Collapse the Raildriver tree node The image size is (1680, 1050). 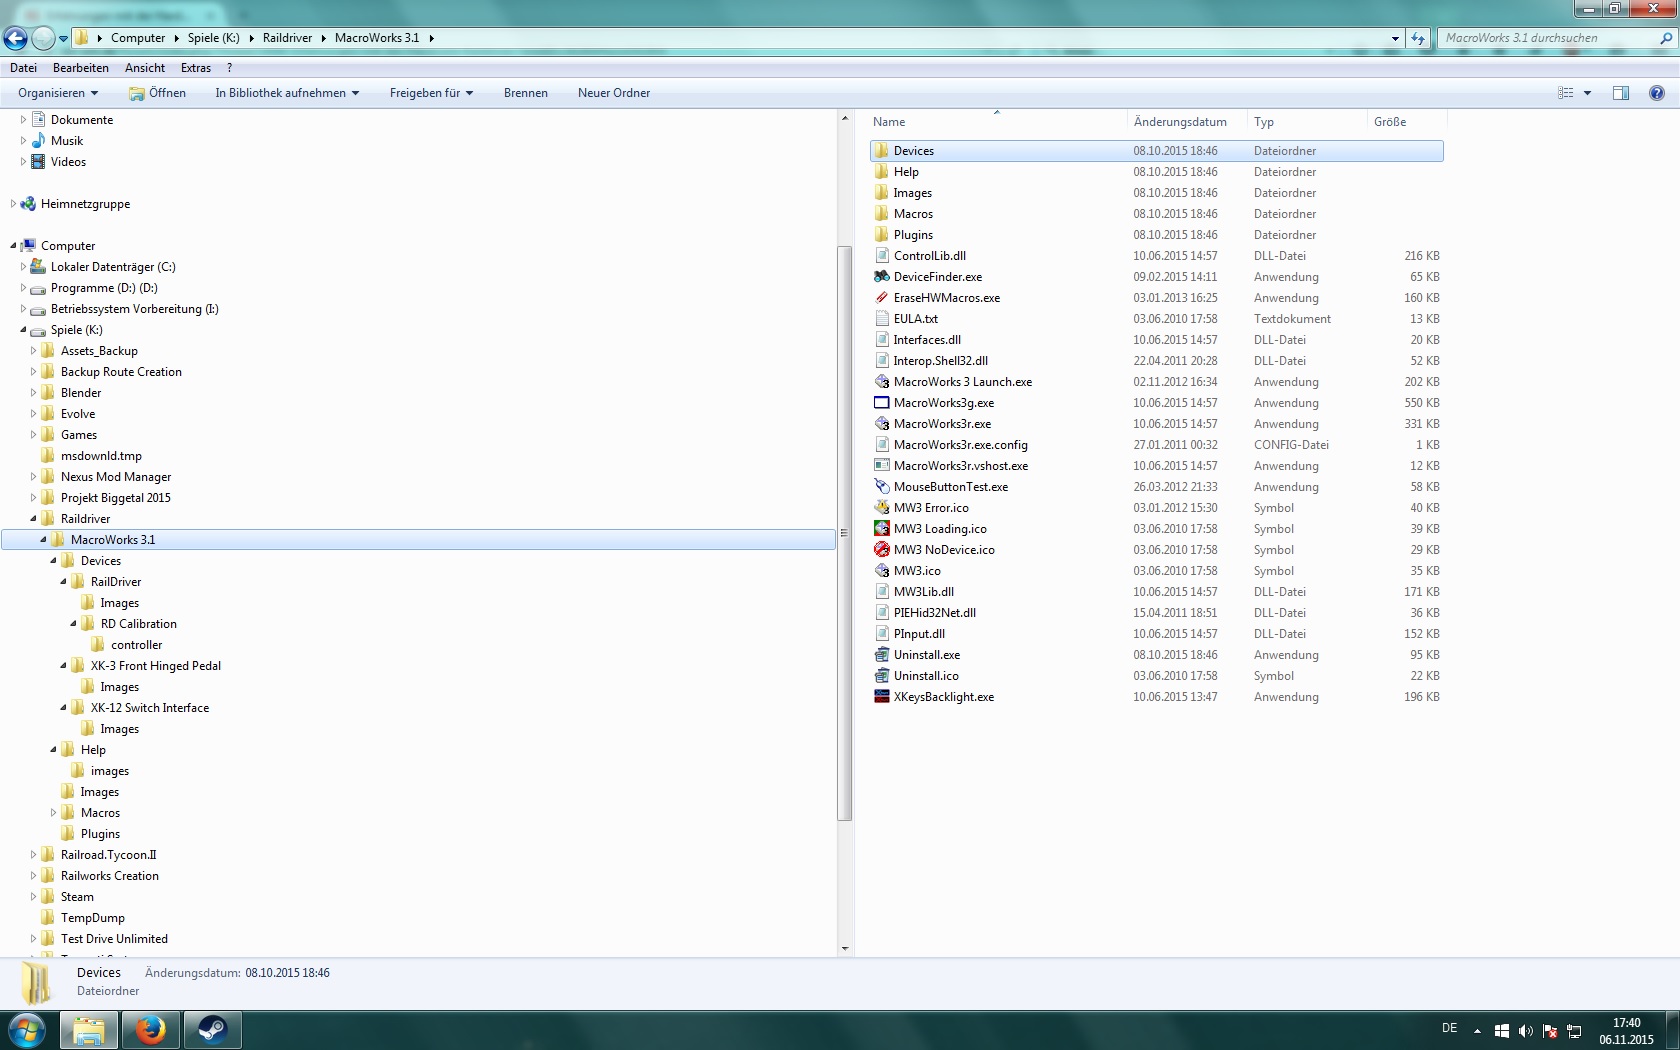click(33, 519)
